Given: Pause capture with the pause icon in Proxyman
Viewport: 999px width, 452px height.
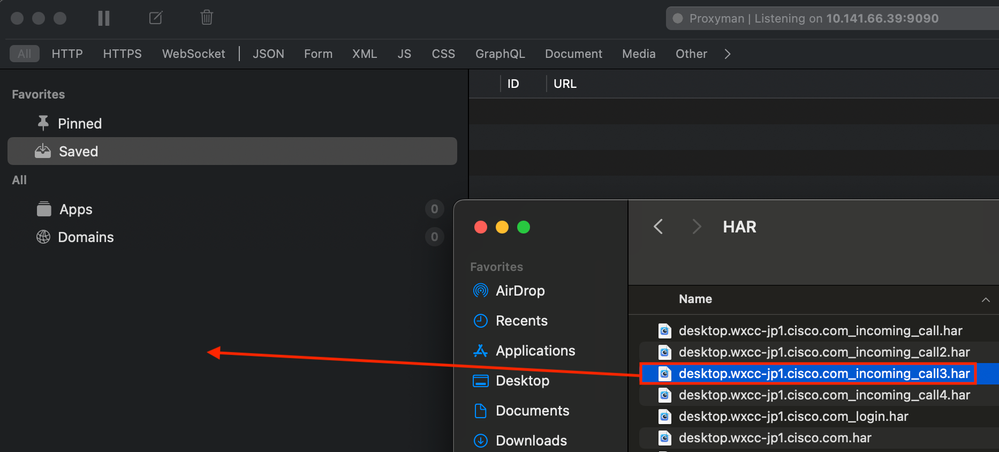Looking at the screenshot, I should click(104, 18).
